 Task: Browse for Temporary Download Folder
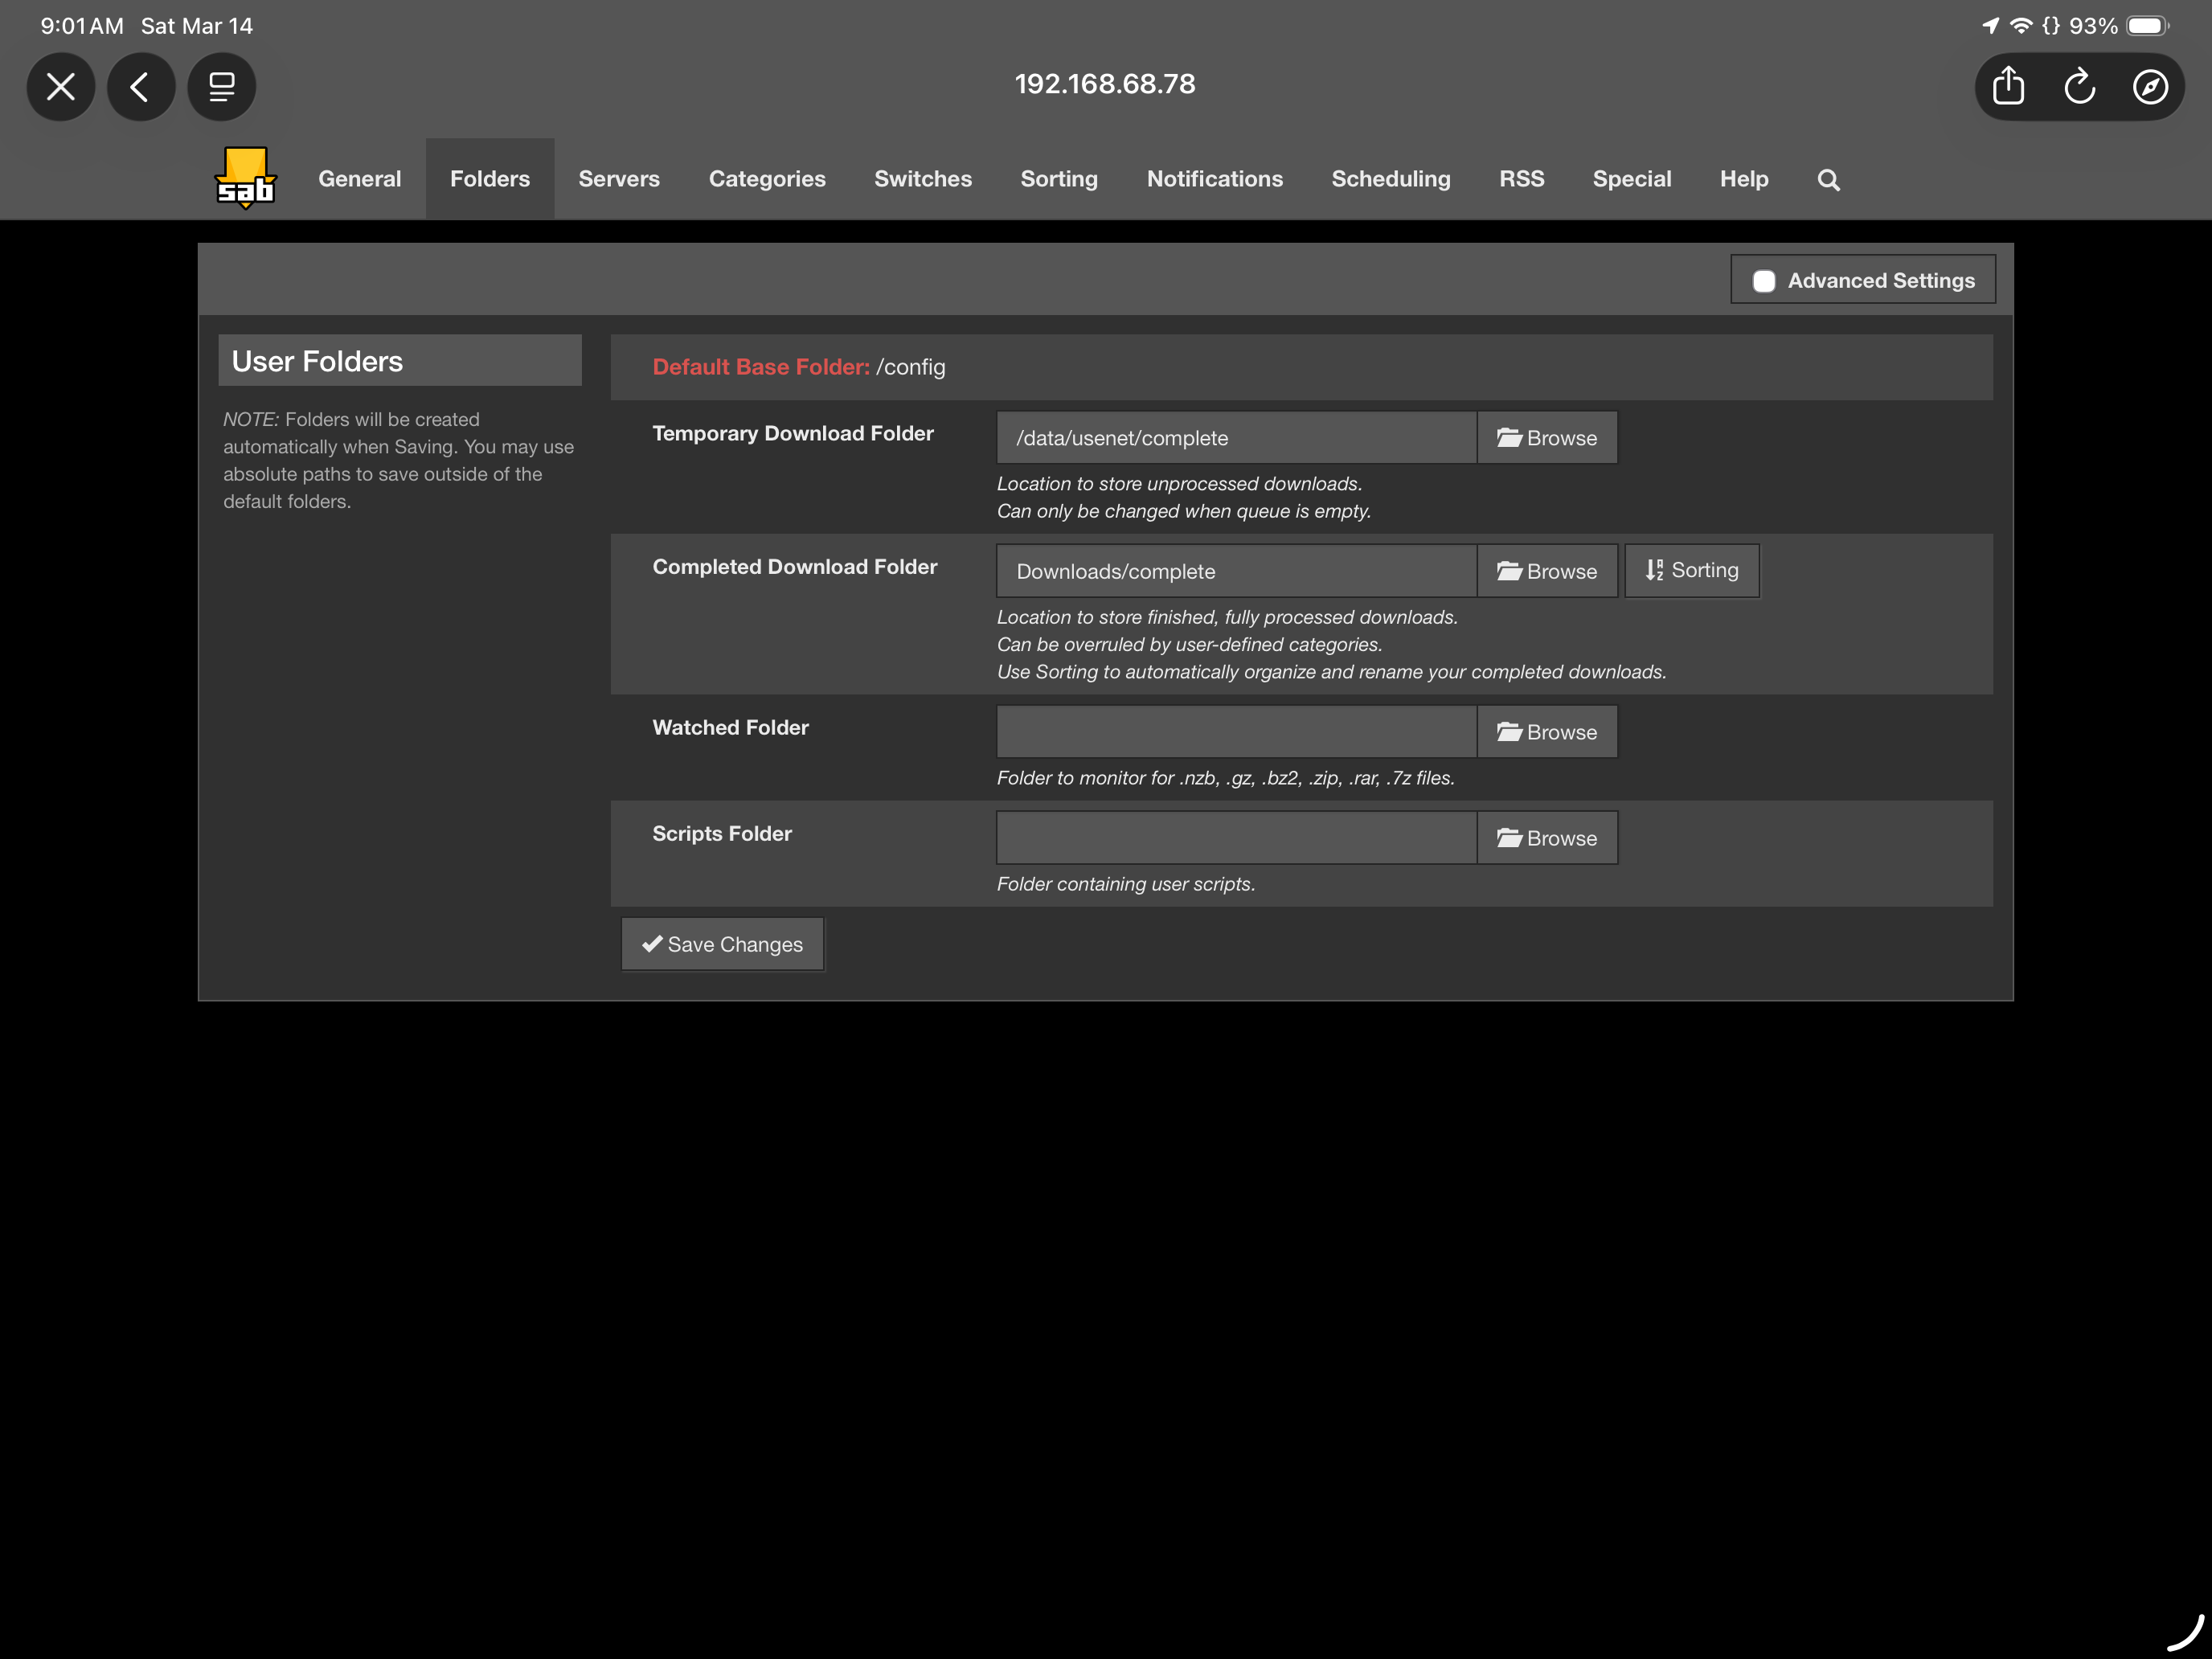(x=1547, y=438)
